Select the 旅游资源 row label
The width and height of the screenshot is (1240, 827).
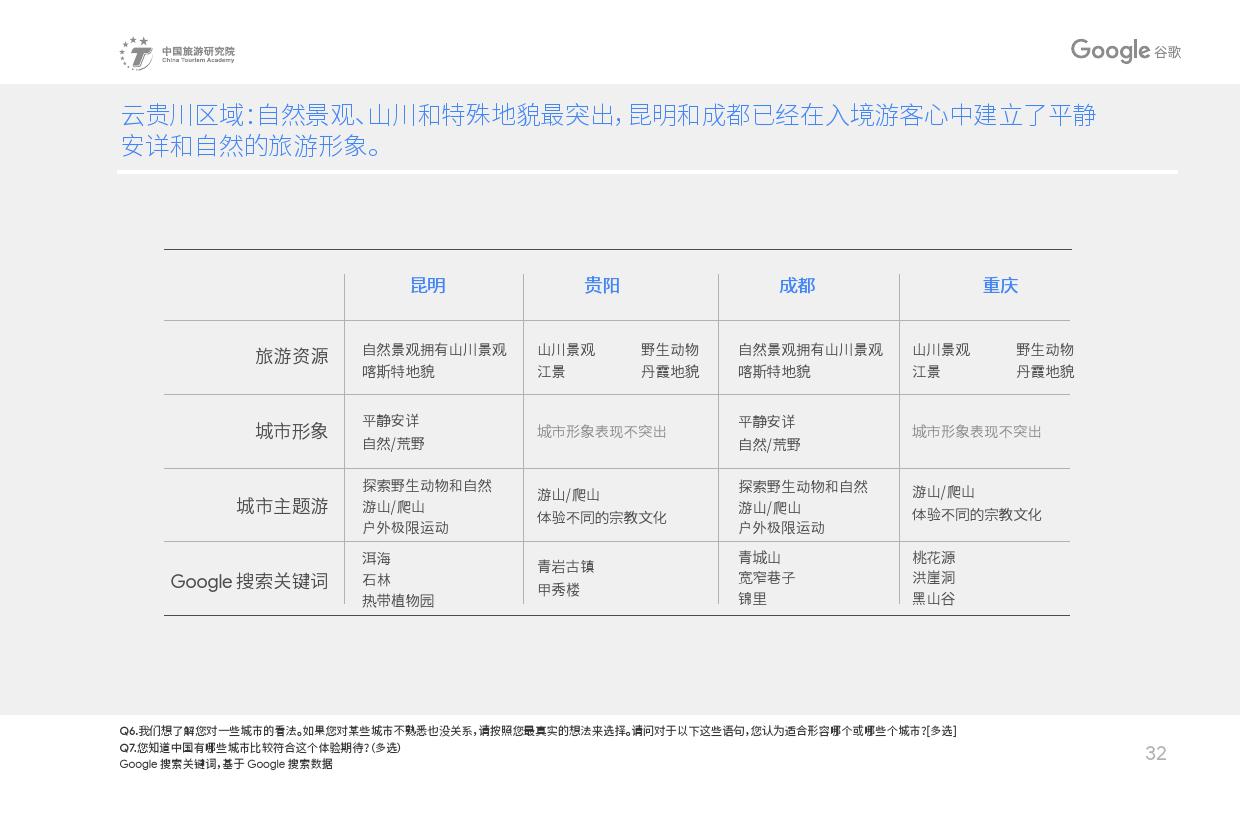click(291, 357)
